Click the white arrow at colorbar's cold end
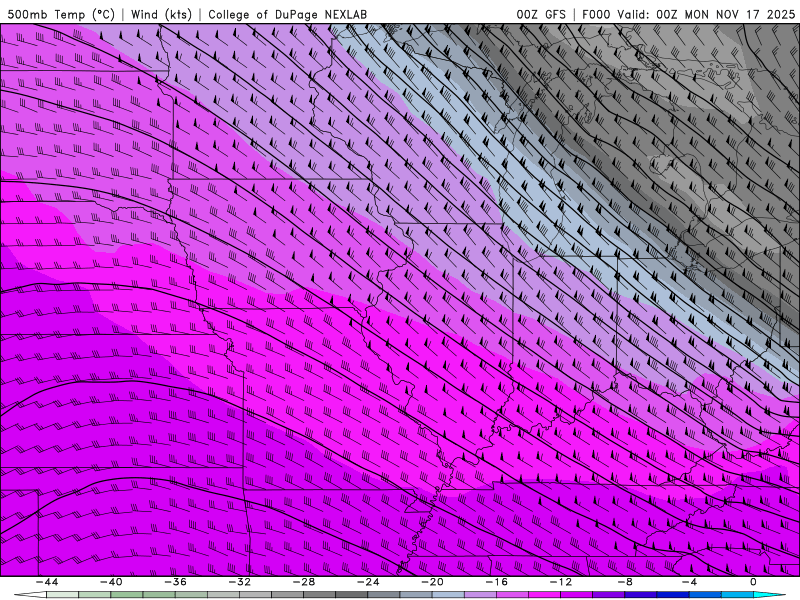Screen dimensions: 800x600 pos(31,595)
